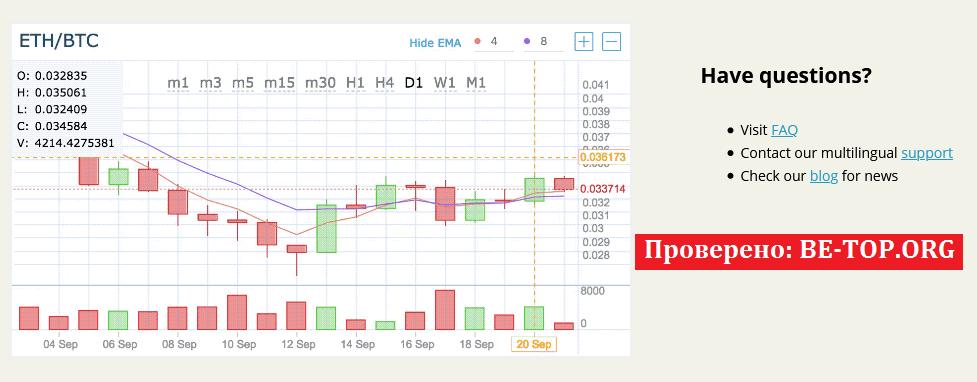The image size is (977, 382).
Task: Zoom in the chart with plus icon
Action: (584, 42)
